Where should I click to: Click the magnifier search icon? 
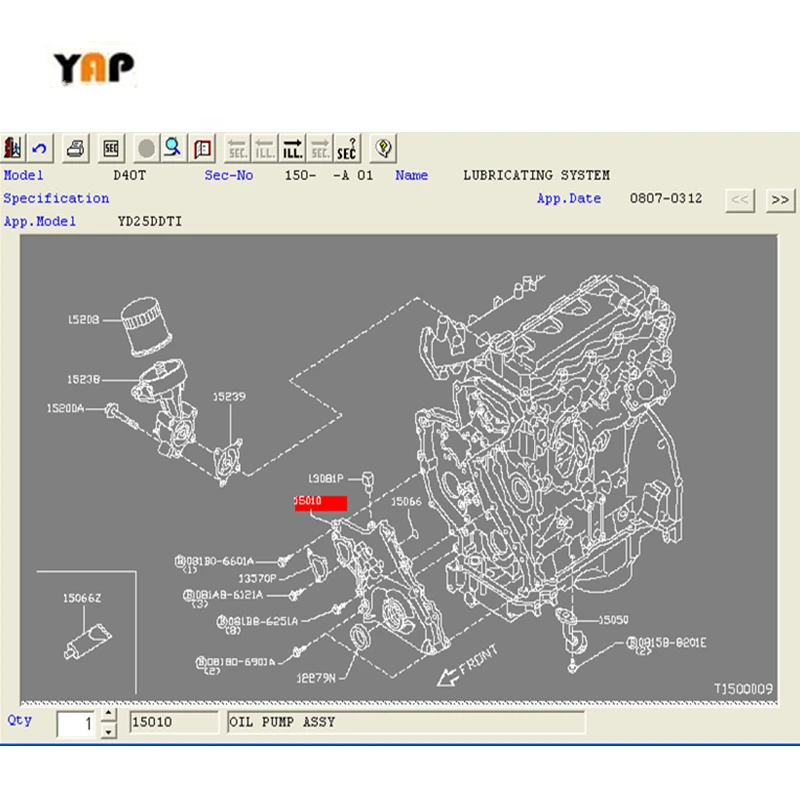pyautogui.click(x=173, y=148)
